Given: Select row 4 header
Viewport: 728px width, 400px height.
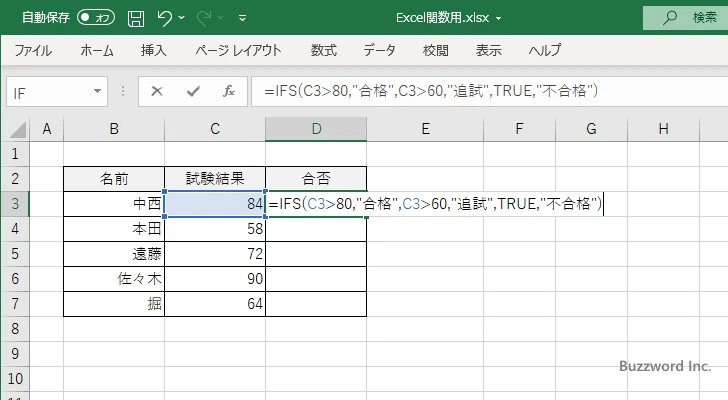Looking at the screenshot, I should click(15, 229).
